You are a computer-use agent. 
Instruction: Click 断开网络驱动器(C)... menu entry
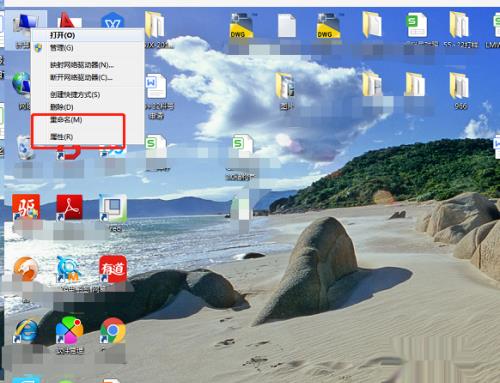81,77
